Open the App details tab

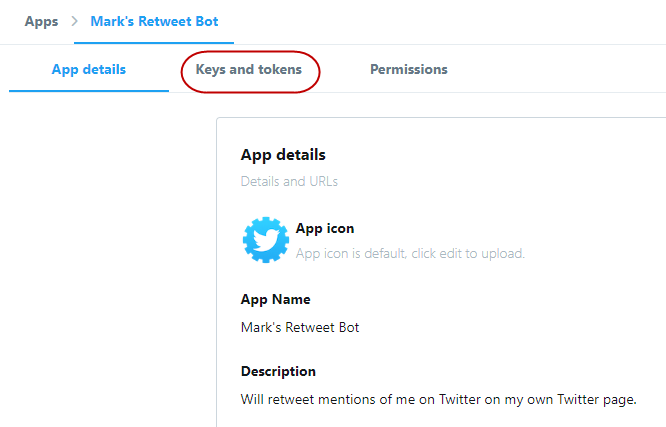[89, 70]
